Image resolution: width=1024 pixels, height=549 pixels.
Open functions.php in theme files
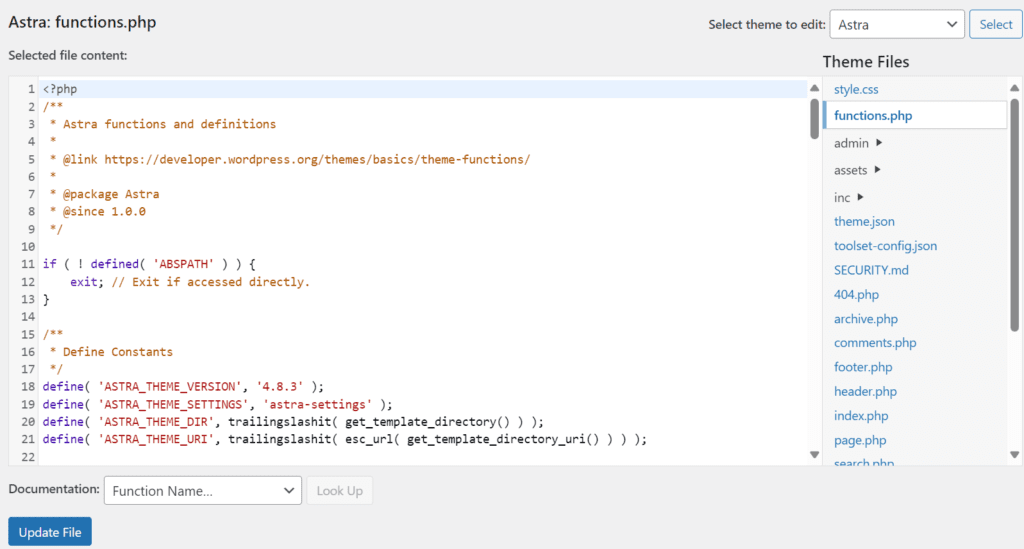point(872,116)
